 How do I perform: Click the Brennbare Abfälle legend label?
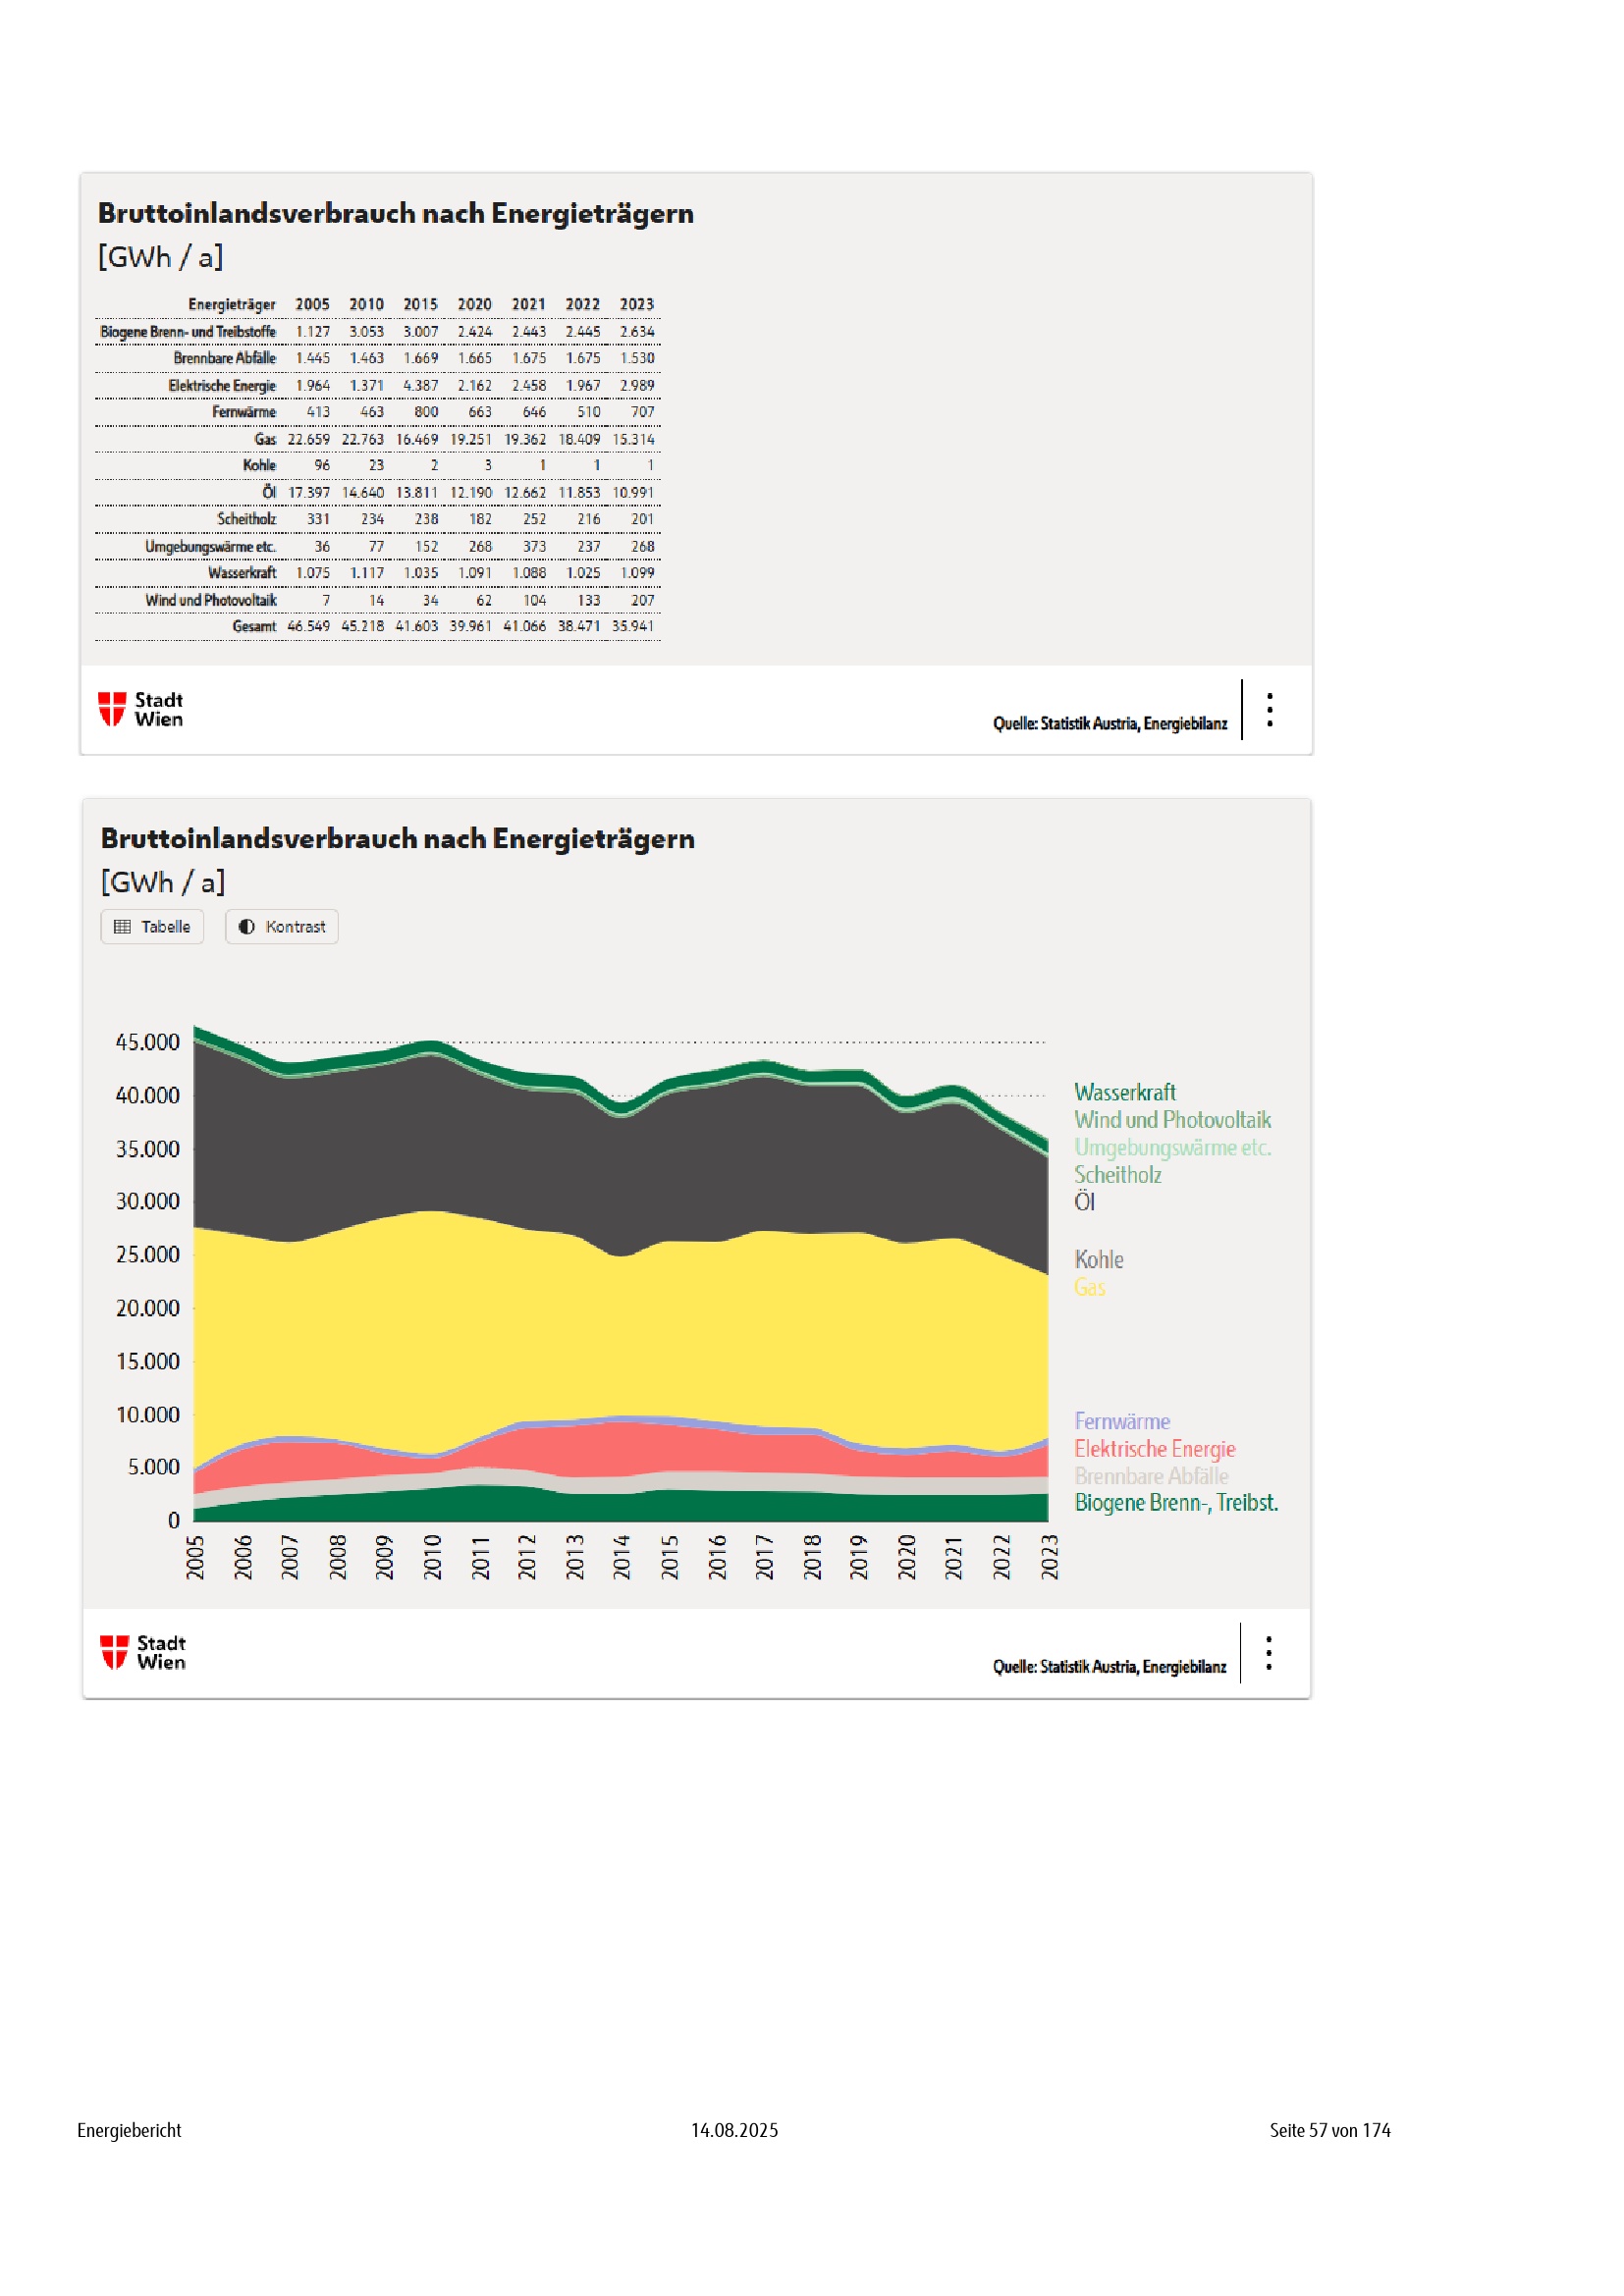(x=1150, y=1476)
